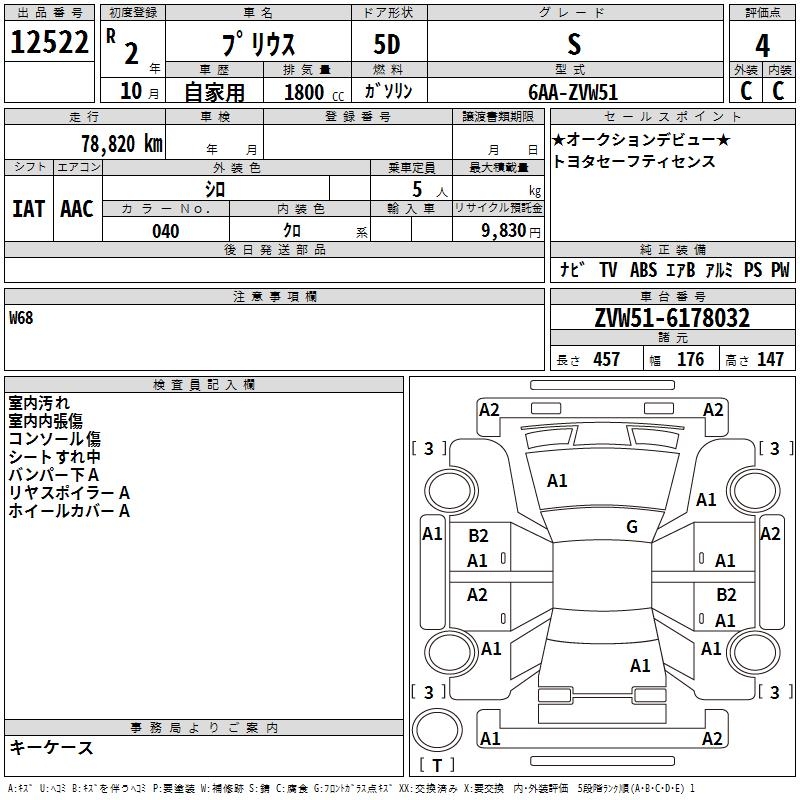This screenshot has height=800, width=800.
Task: Select the recycle deposit 9,830円
Action: point(511,231)
